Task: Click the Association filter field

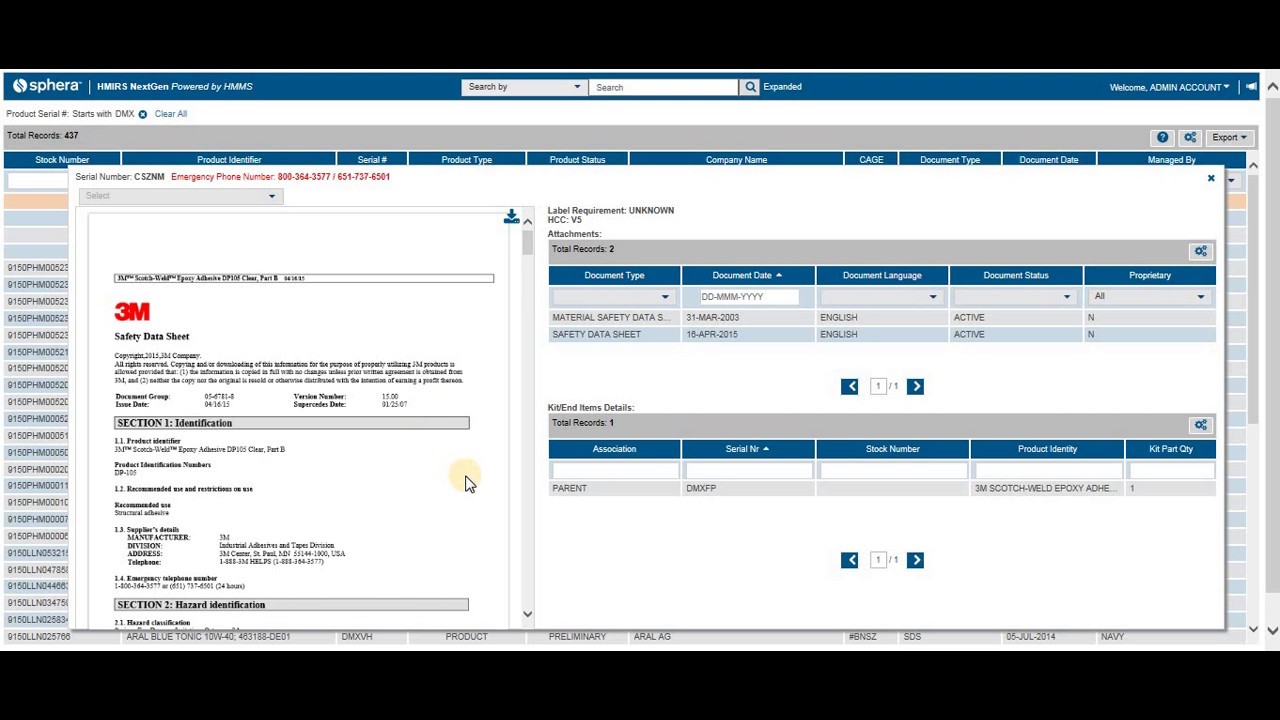Action: 614,470
